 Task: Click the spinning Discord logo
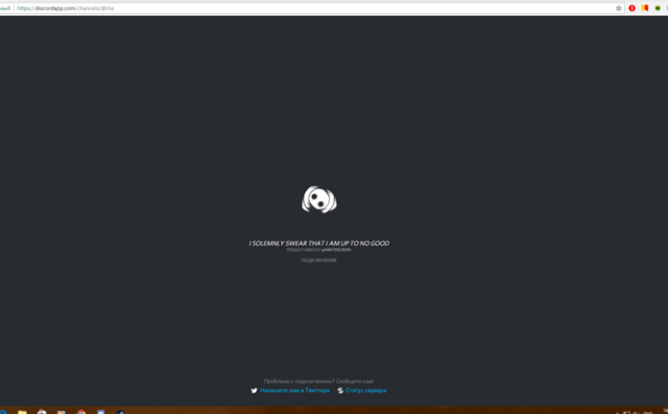(x=319, y=199)
